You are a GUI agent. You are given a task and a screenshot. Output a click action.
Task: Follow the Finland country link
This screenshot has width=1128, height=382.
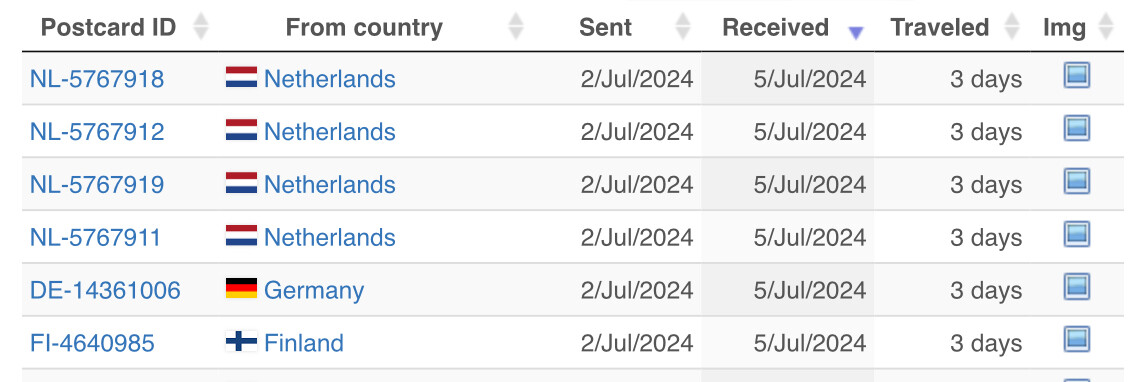click(x=304, y=342)
